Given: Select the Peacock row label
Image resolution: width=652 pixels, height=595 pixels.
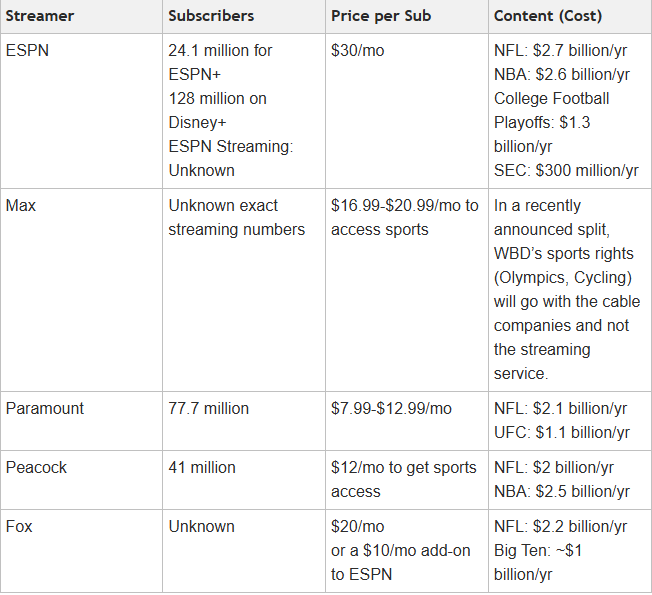Looking at the screenshot, I should (x=36, y=467).
